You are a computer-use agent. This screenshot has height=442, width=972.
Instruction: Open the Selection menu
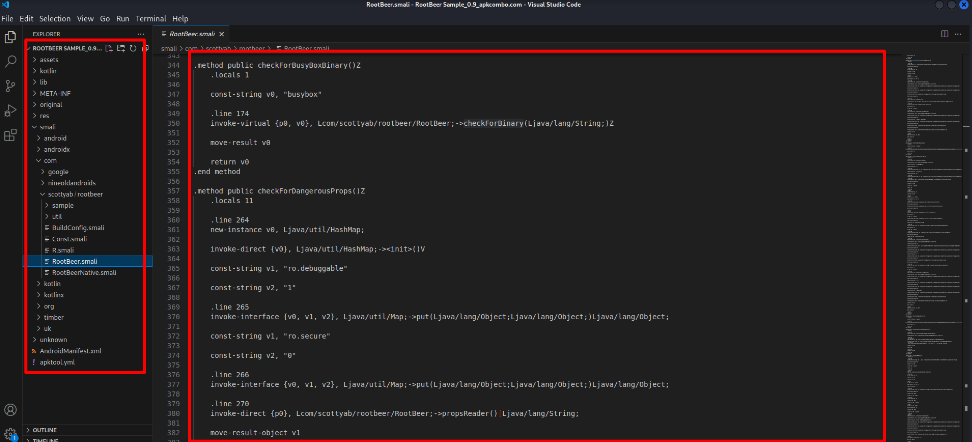[x=55, y=18]
